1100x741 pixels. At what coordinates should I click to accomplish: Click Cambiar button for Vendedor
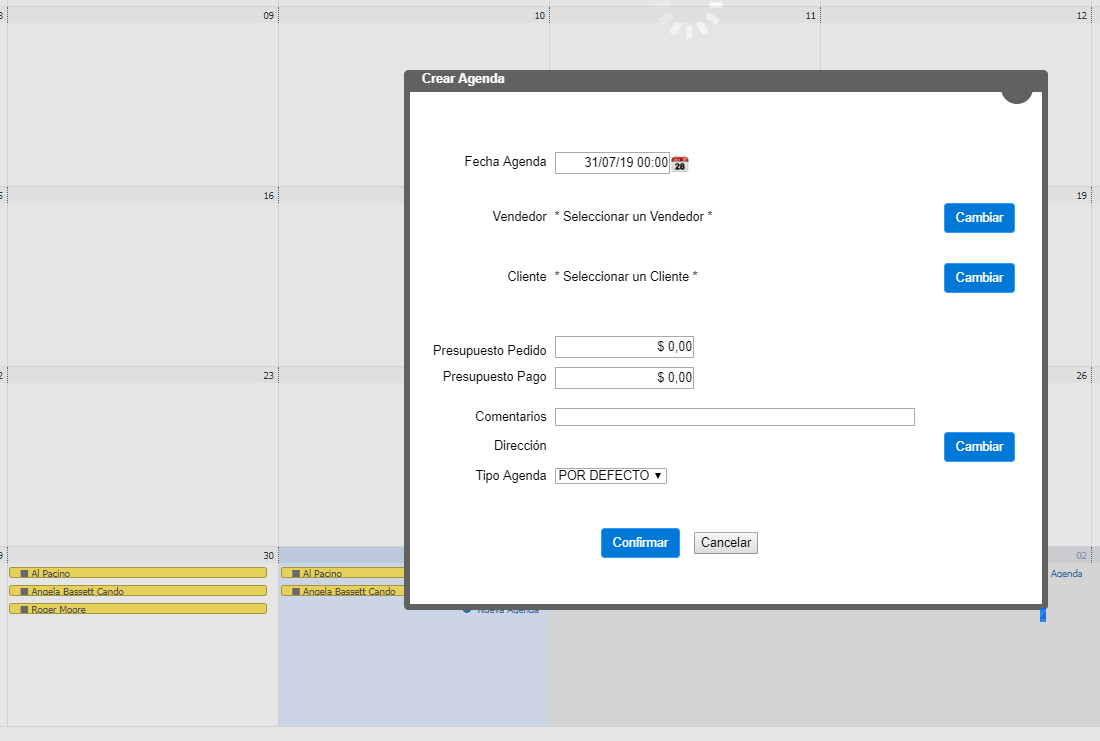[x=979, y=218]
